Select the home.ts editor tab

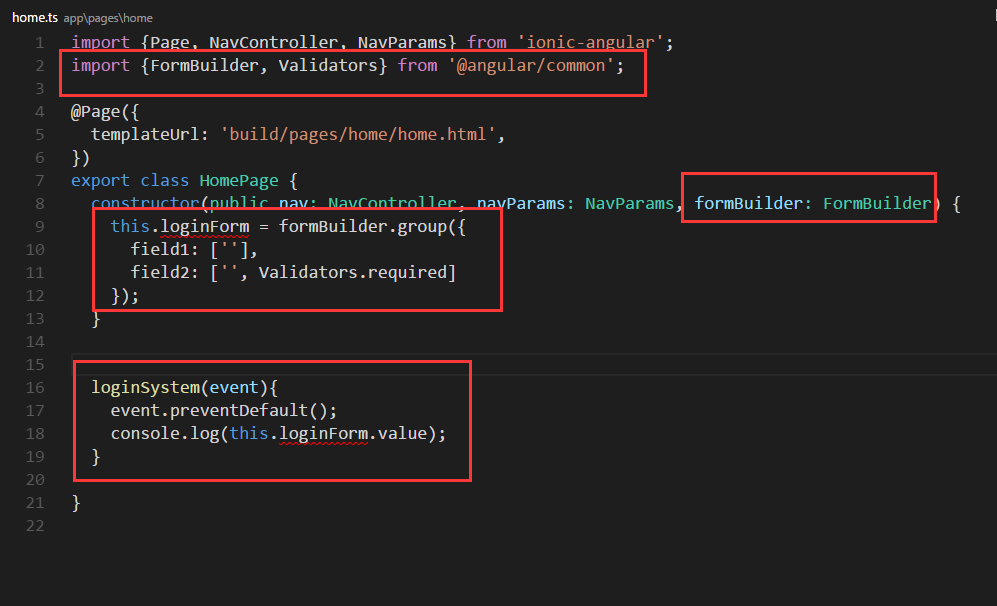[34, 18]
